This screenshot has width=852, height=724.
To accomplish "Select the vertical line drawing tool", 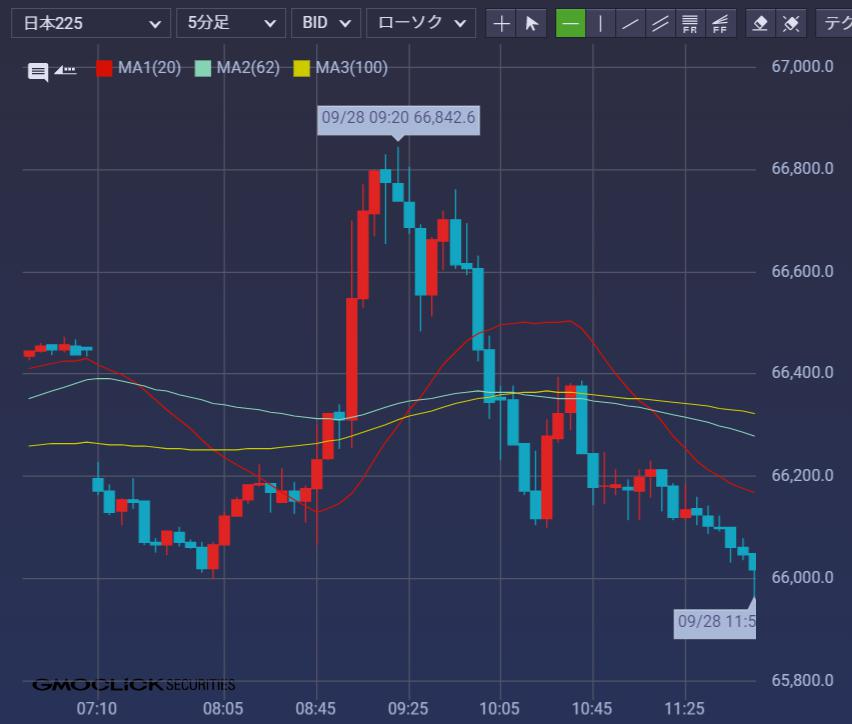I will [600, 23].
